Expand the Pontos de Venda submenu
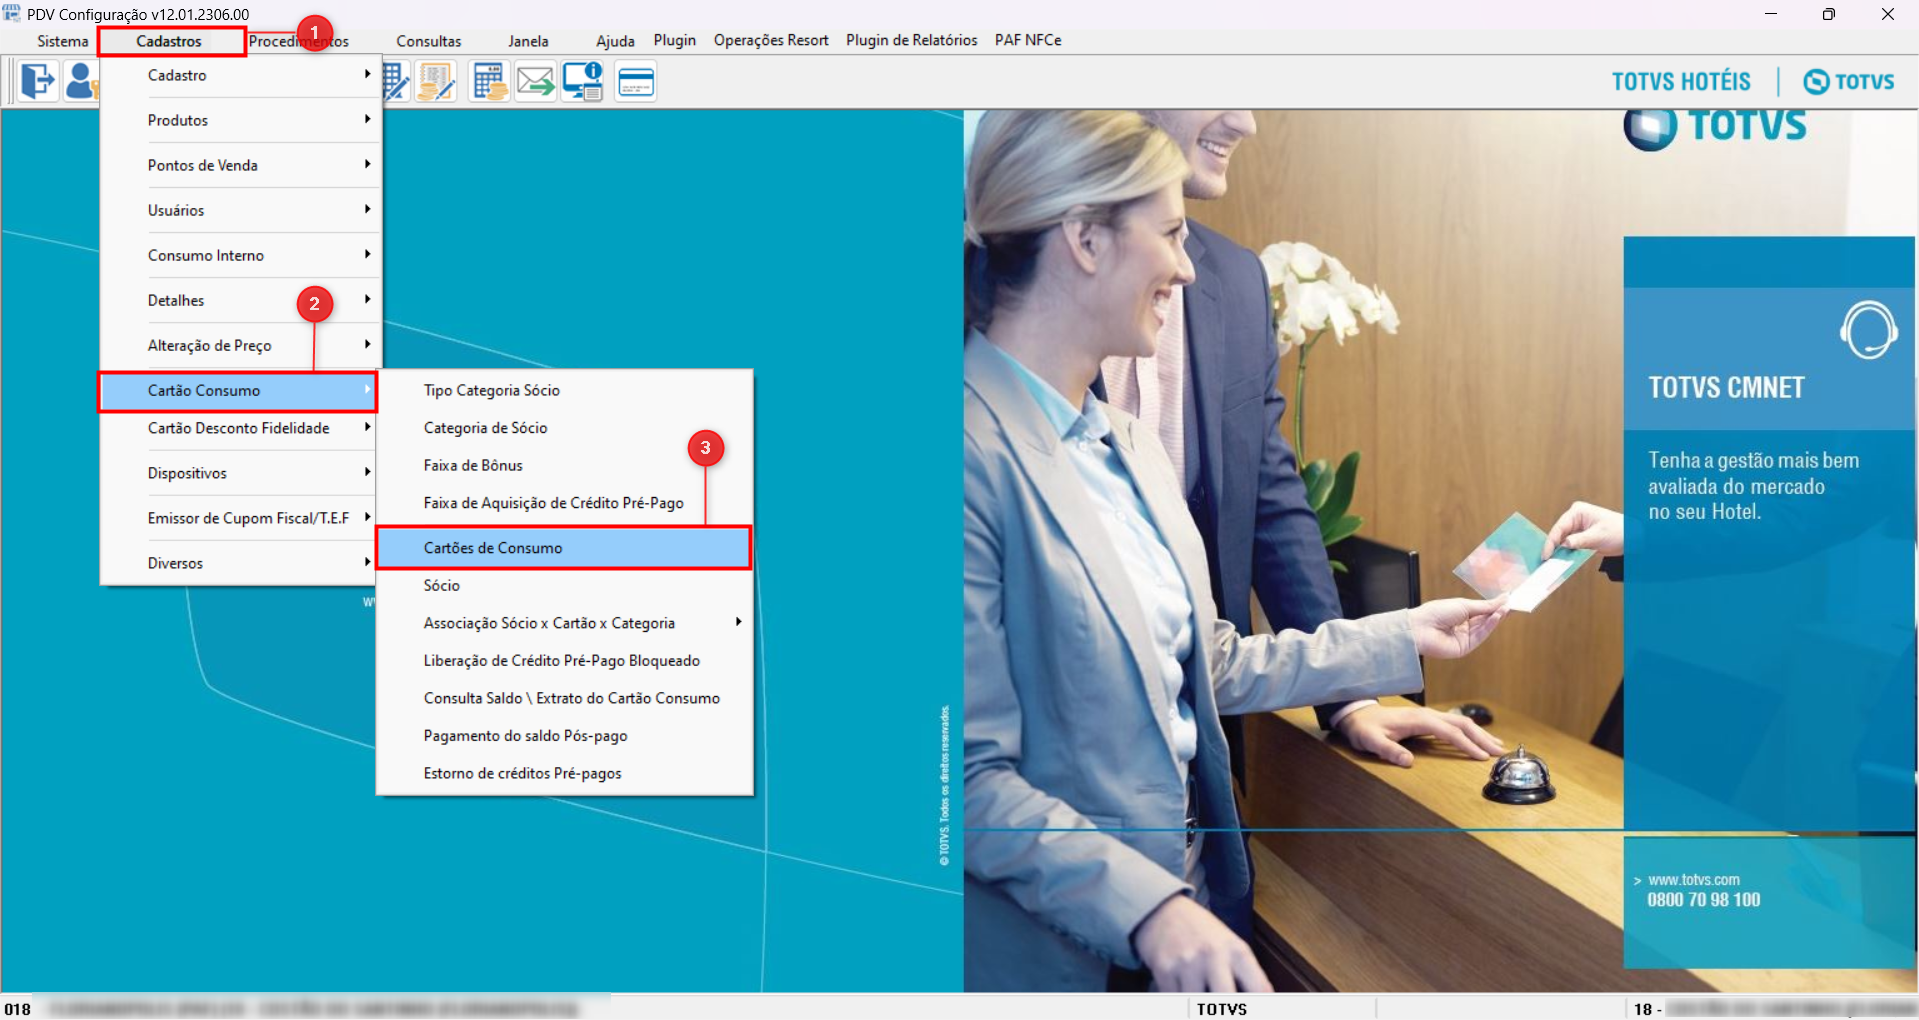The width and height of the screenshot is (1919, 1020). pos(240,165)
